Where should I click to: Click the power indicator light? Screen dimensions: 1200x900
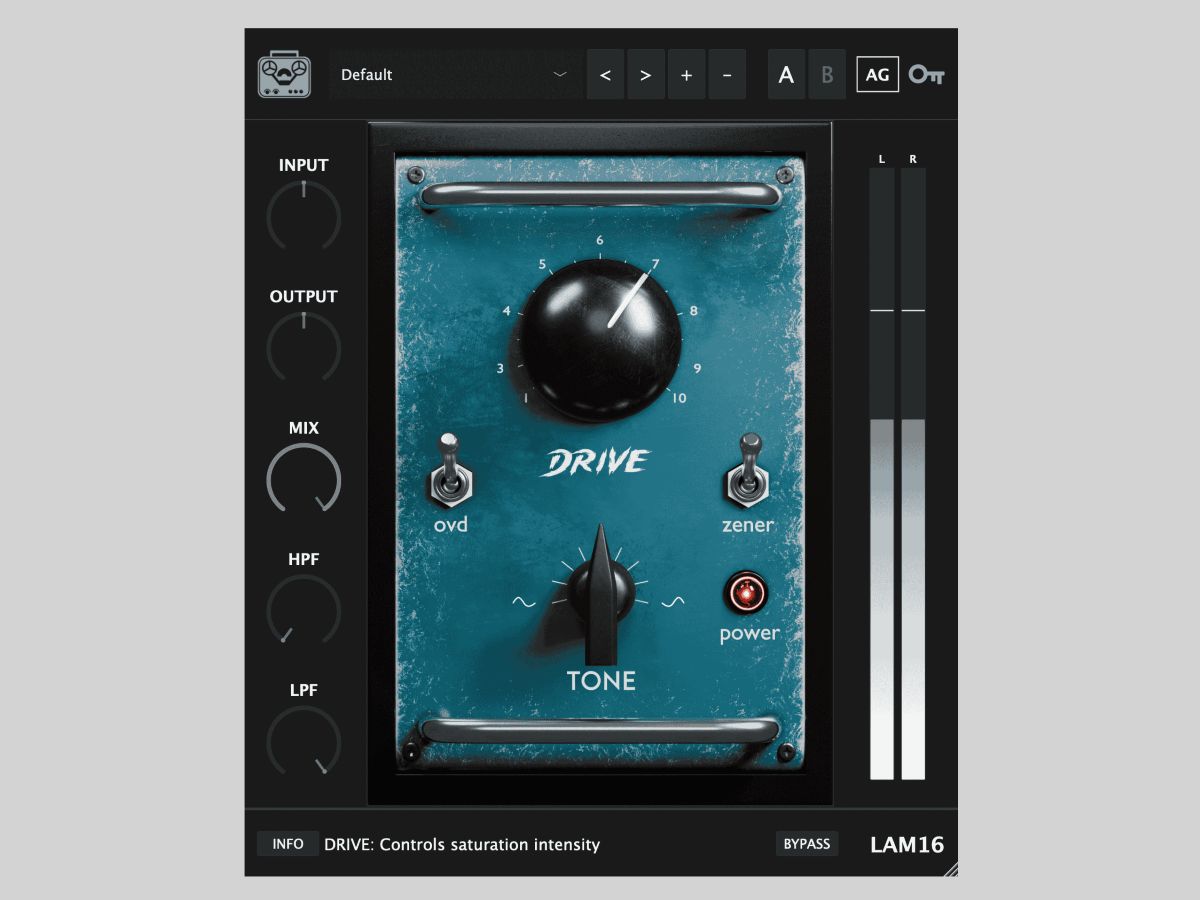click(747, 591)
